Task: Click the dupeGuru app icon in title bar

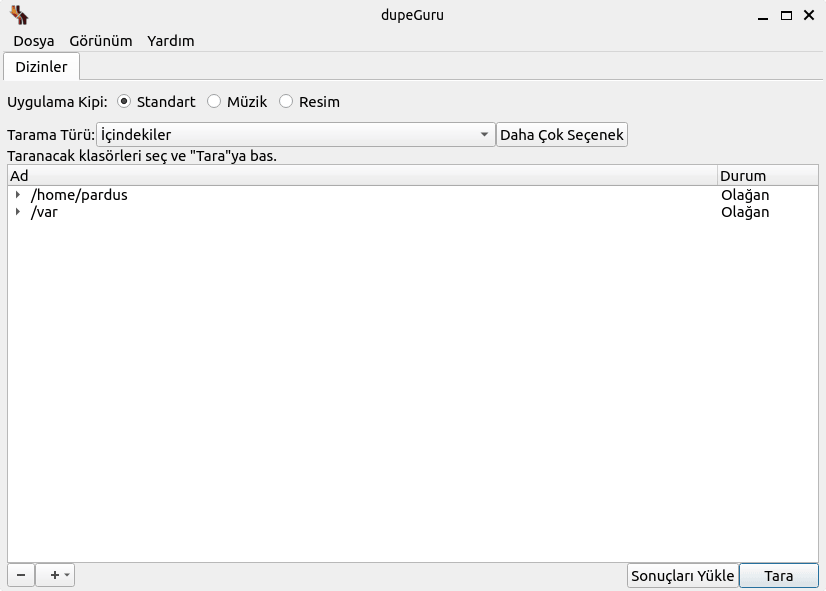Action: pyautogui.click(x=19, y=15)
